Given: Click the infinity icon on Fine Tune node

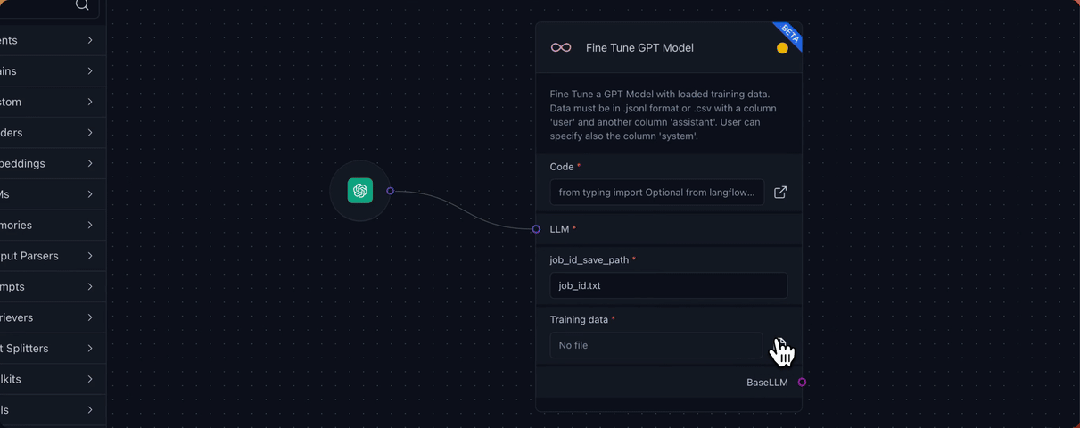Looking at the screenshot, I should tap(561, 48).
